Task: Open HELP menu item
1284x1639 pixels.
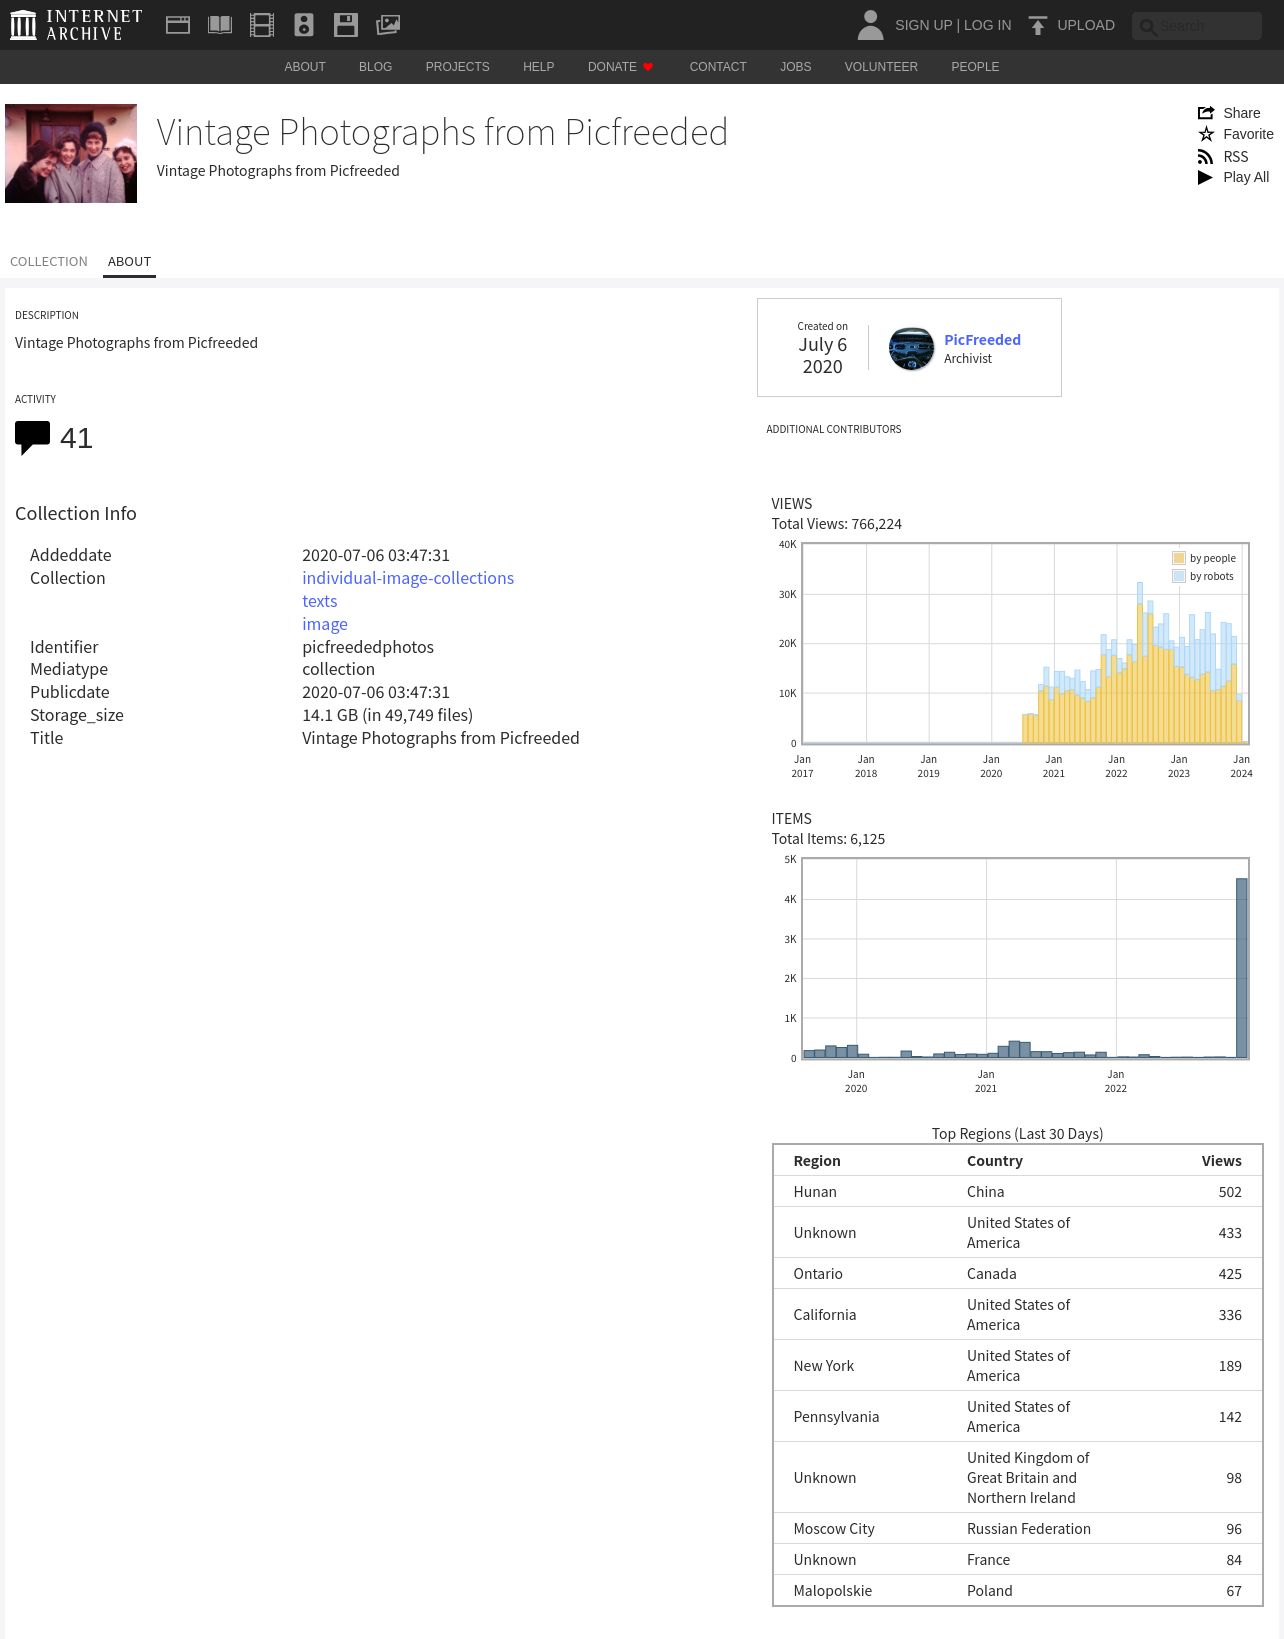Action: (539, 67)
